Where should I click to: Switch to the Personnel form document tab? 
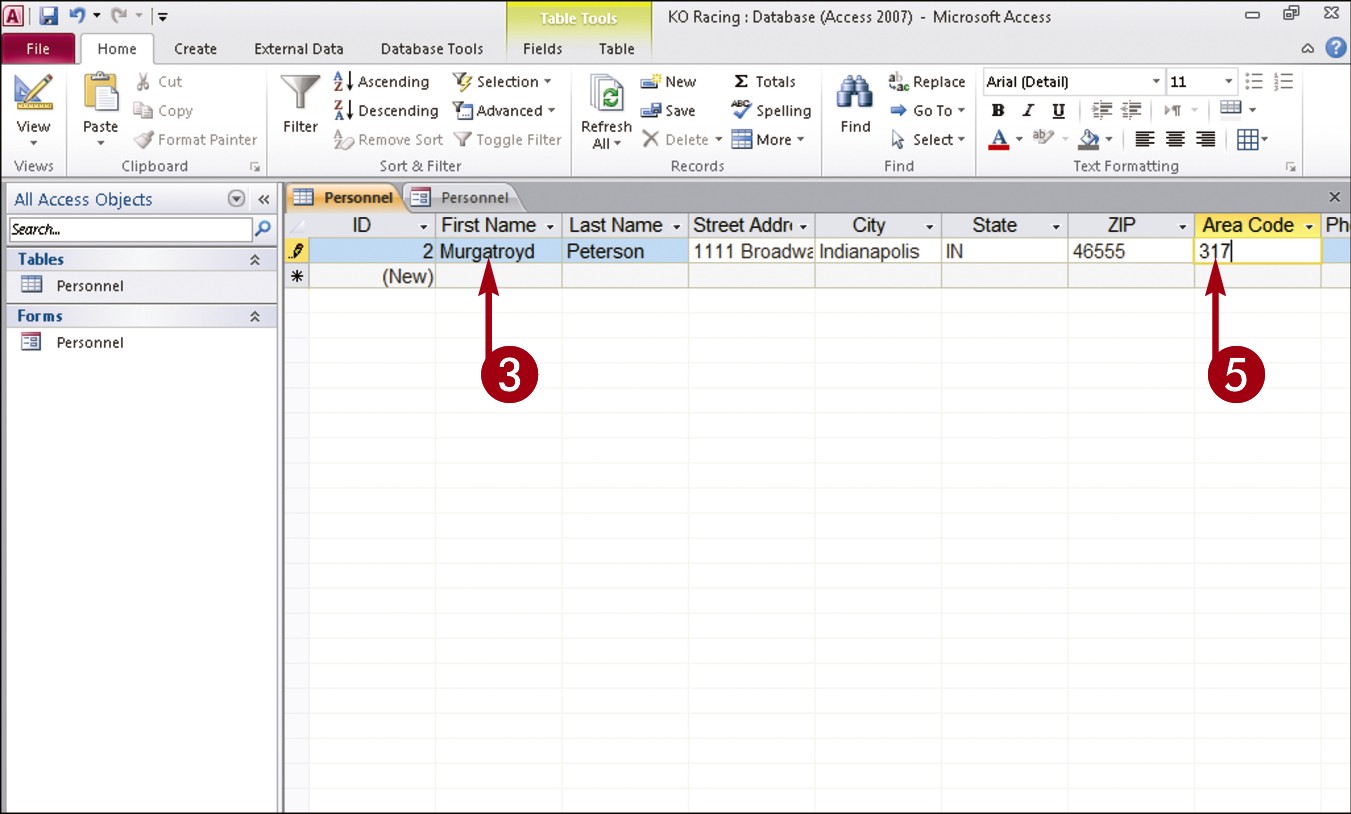coord(462,197)
